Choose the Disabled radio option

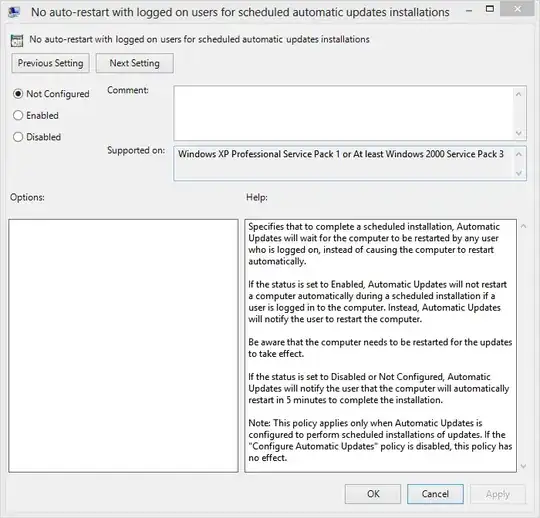(x=18, y=137)
